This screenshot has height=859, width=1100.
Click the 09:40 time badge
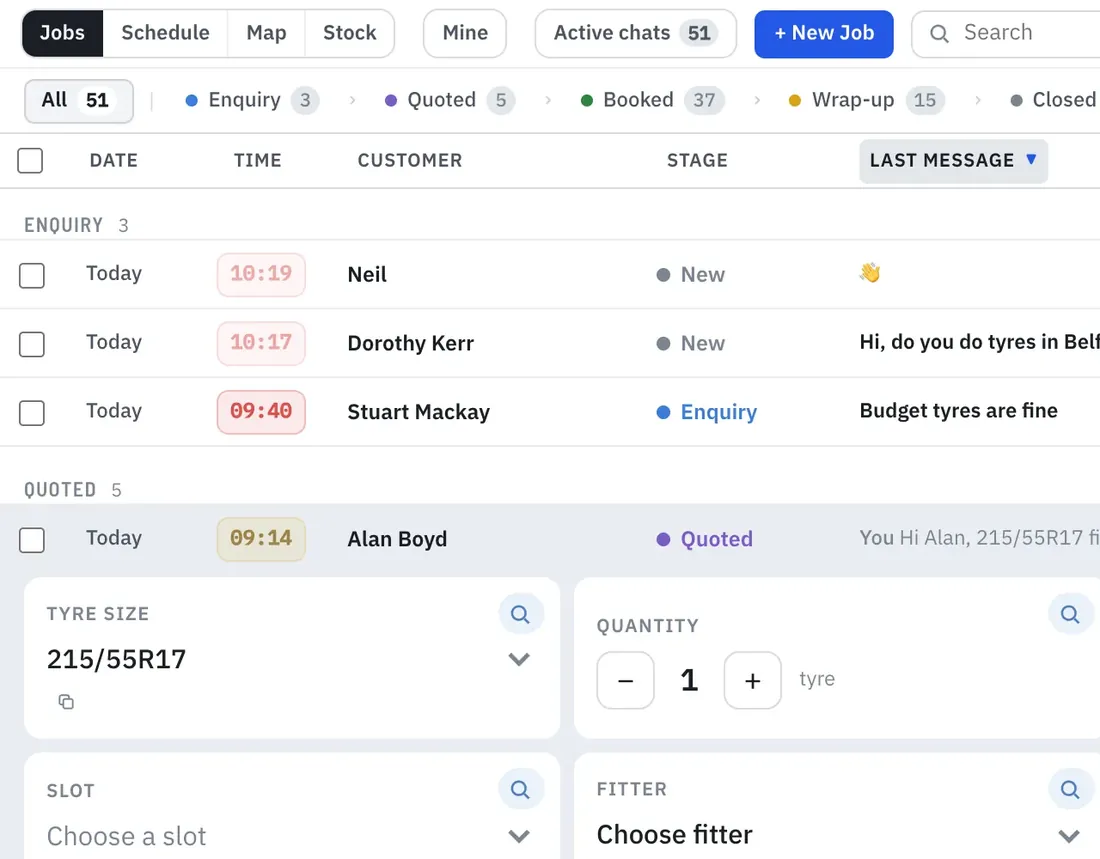point(261,411)
